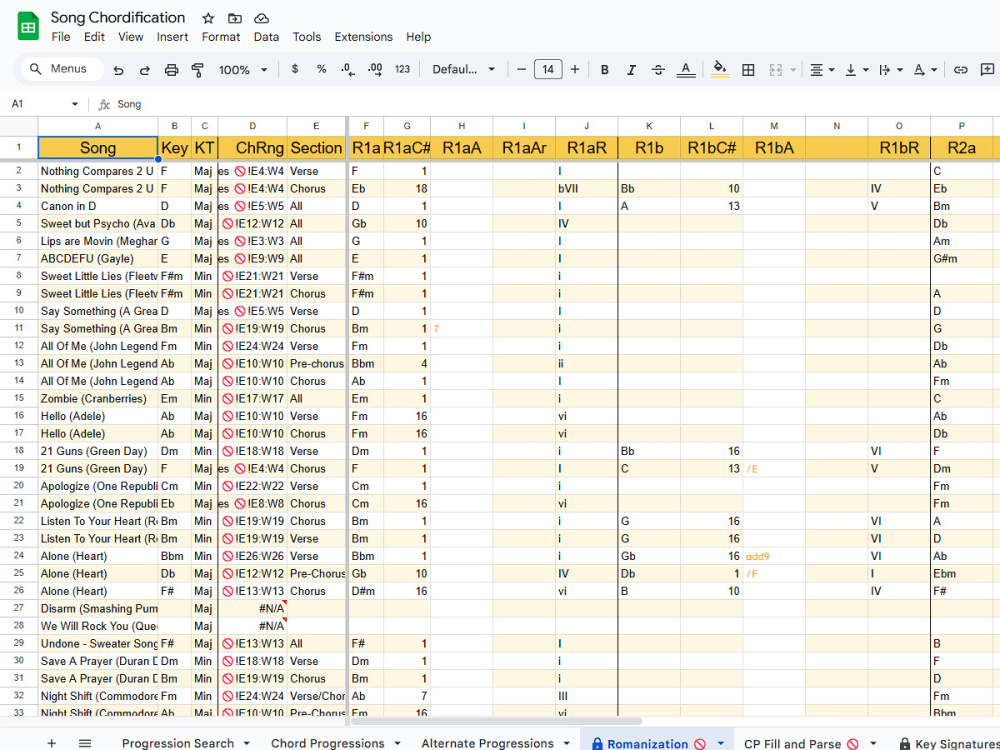Decrease decimal places

tap(348, 70)
